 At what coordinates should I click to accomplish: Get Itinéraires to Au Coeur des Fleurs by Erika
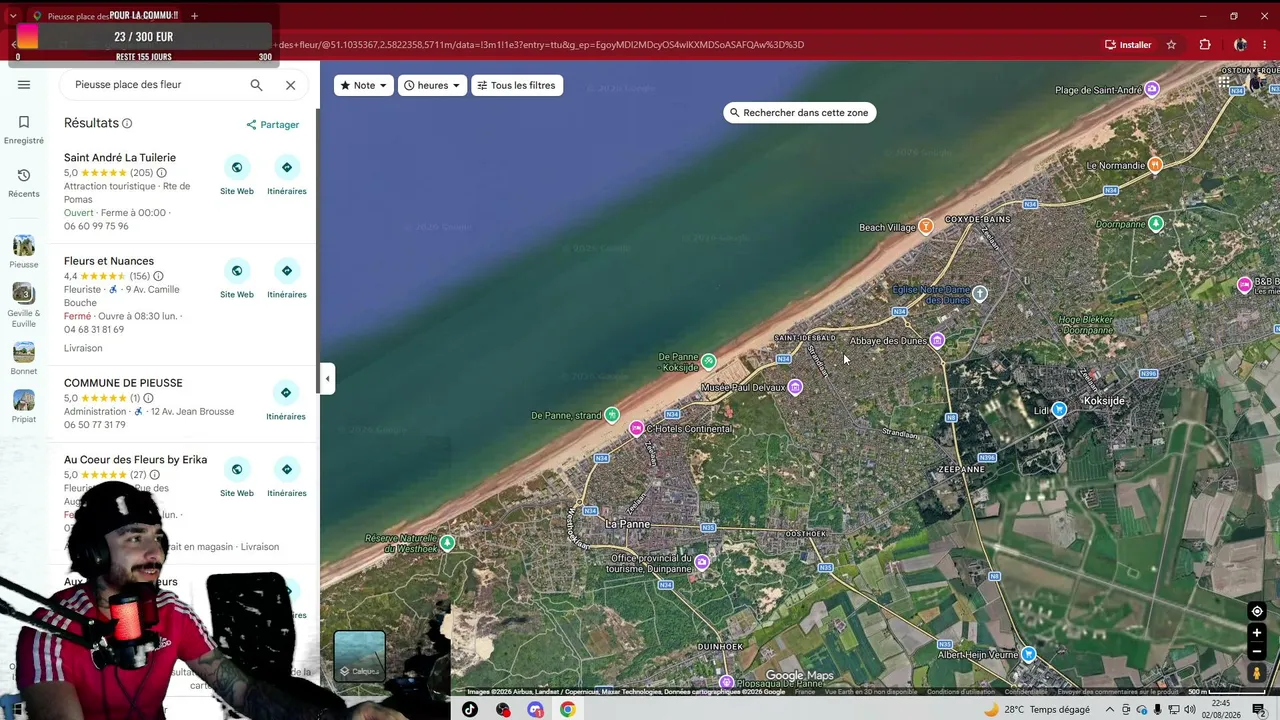tap(287, 477)
